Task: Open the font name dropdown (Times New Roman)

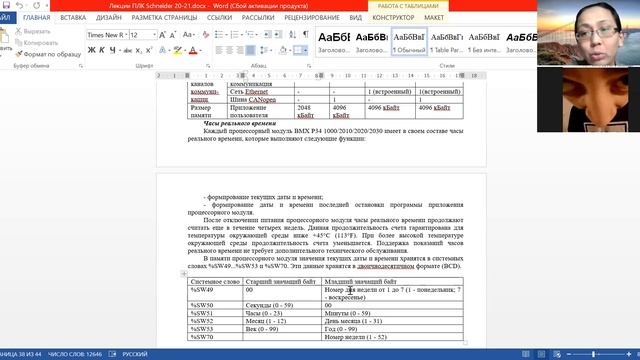Action: pos(126,35)
